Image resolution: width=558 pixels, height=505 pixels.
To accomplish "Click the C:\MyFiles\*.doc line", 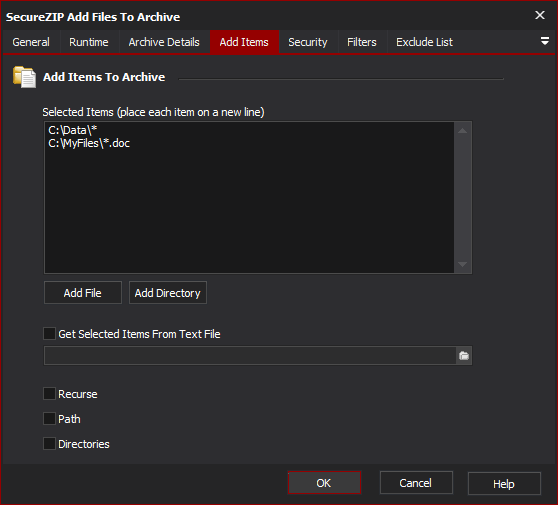I will coord(89,143).
